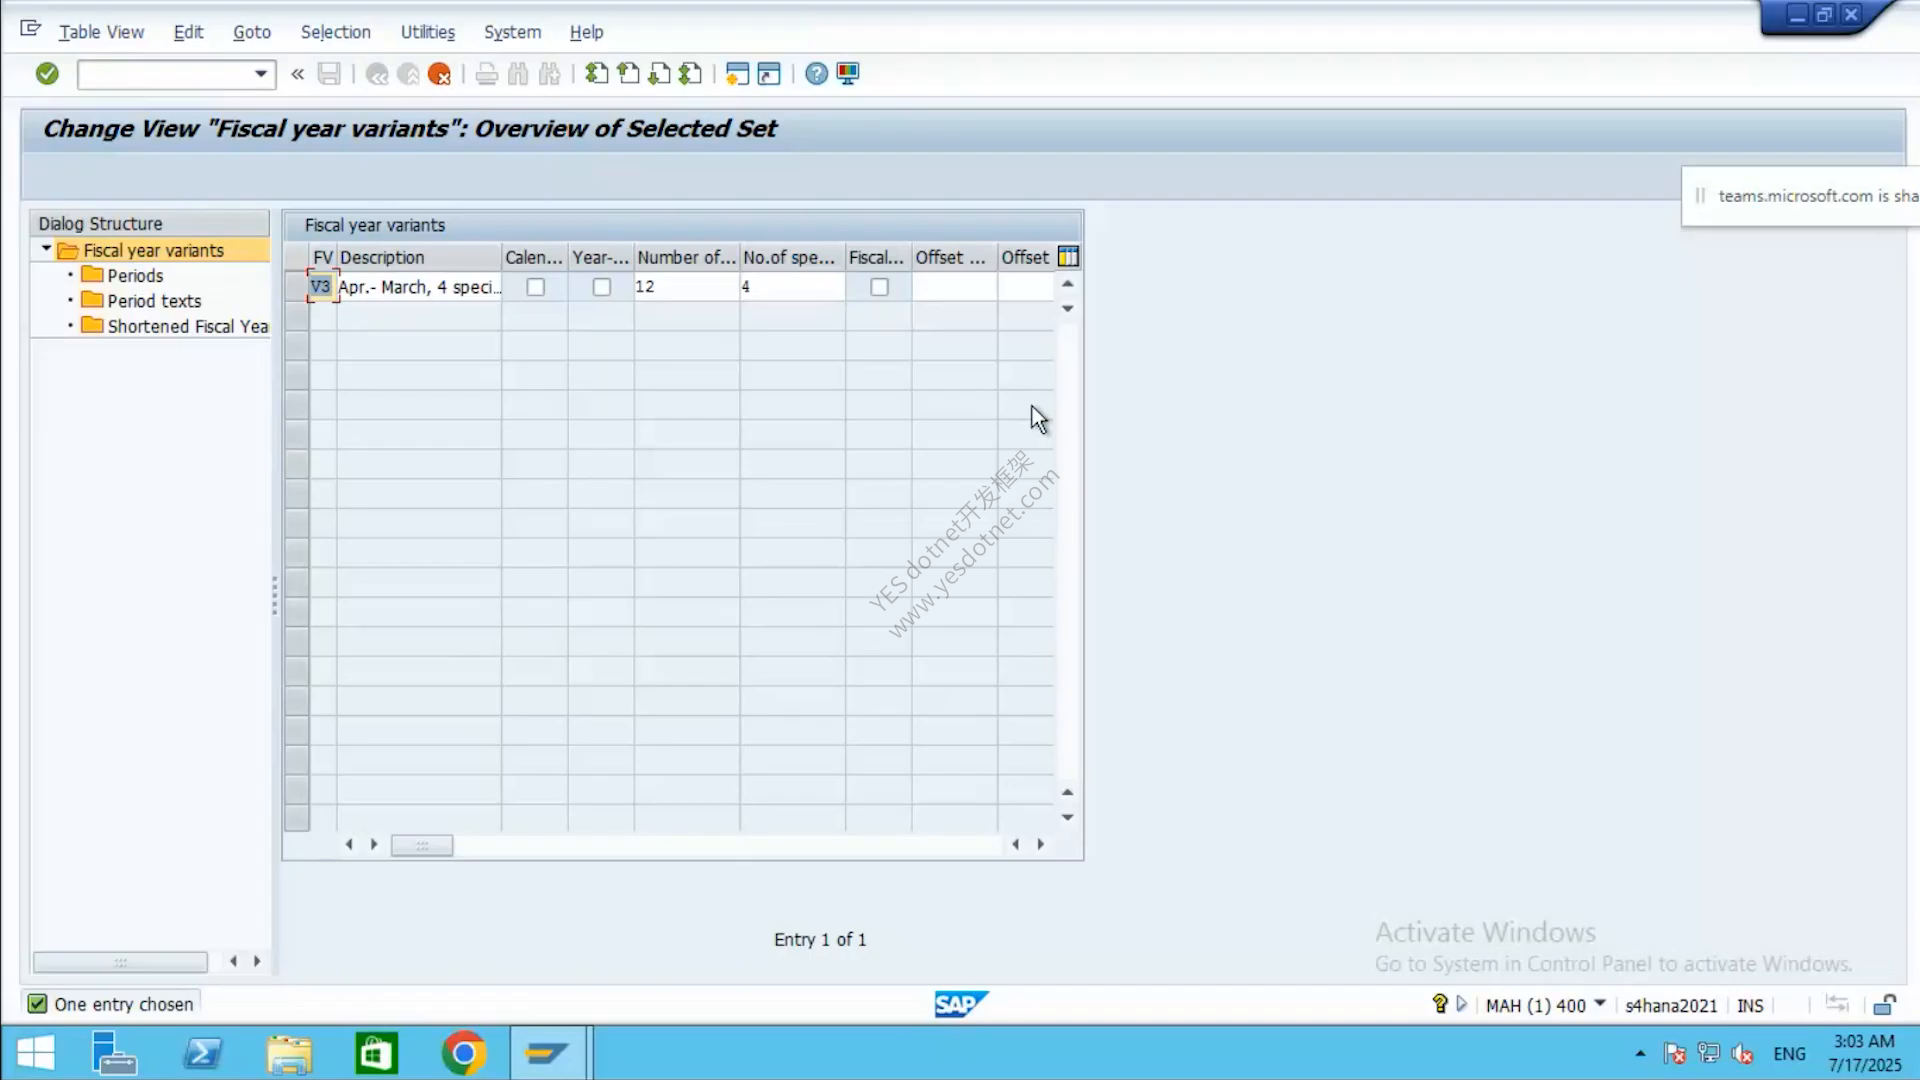1920x1080 pixels.
Task: Open the Help question mark icon
Action: 816,74
